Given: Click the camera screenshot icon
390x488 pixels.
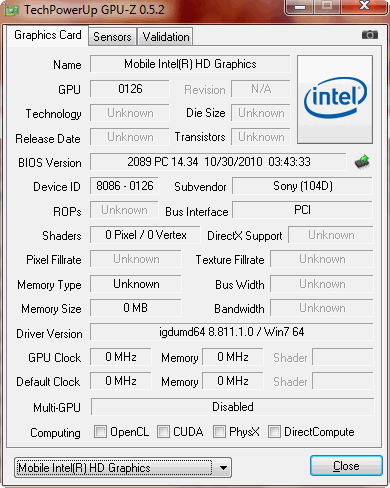Looking at the screenshot, I should (x=370, y=34).
